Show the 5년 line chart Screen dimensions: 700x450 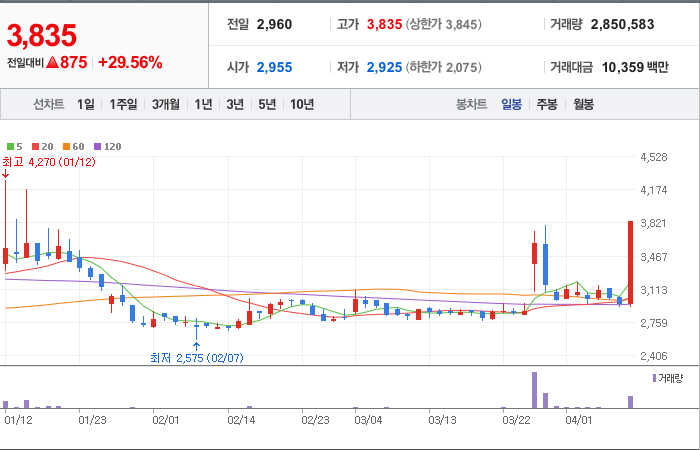[x=267, y=104]
